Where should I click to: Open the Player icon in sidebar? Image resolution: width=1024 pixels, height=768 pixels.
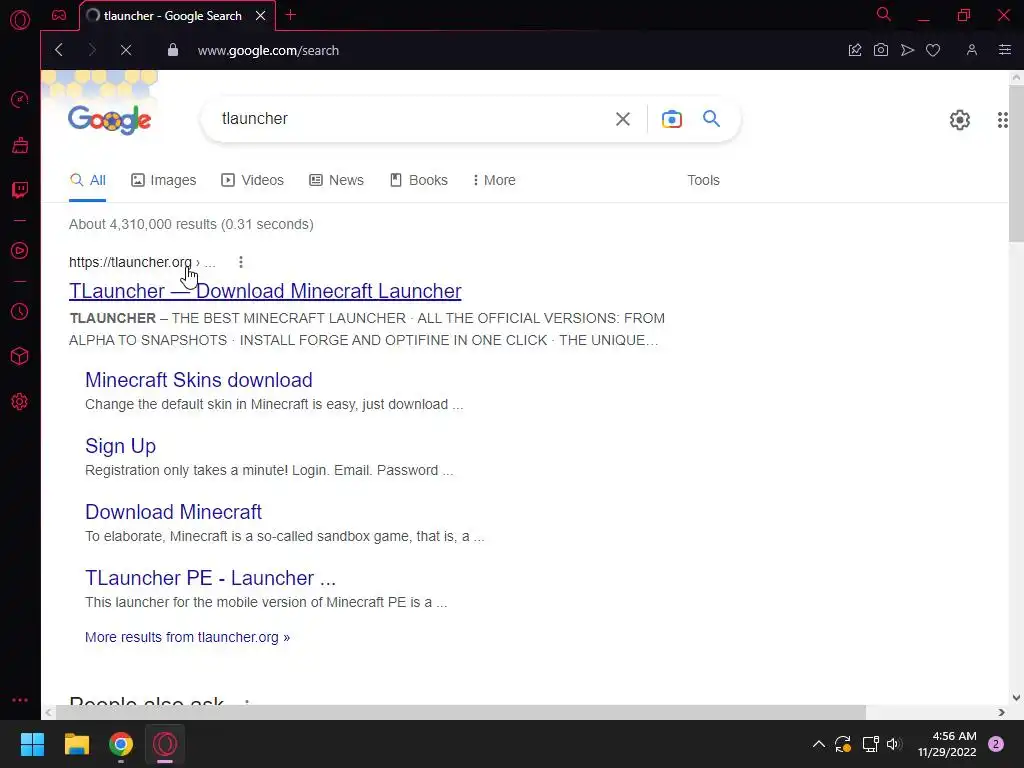[x=20, y=251]
